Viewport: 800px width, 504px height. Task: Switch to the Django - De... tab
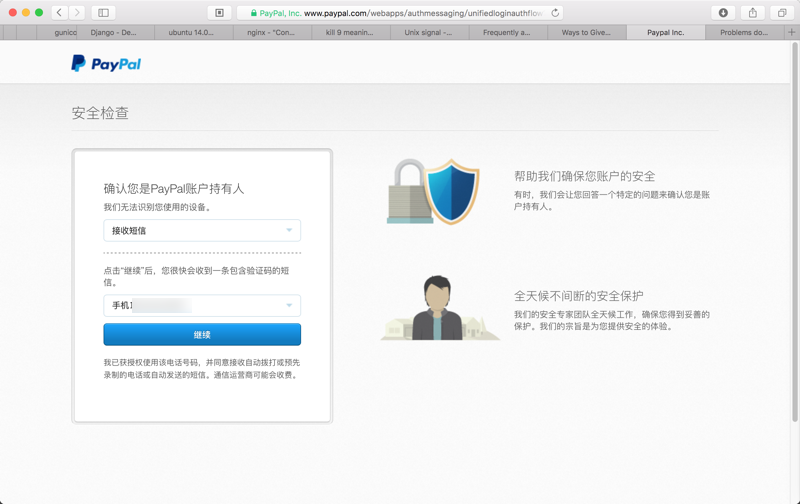click(x=113, y=32)
